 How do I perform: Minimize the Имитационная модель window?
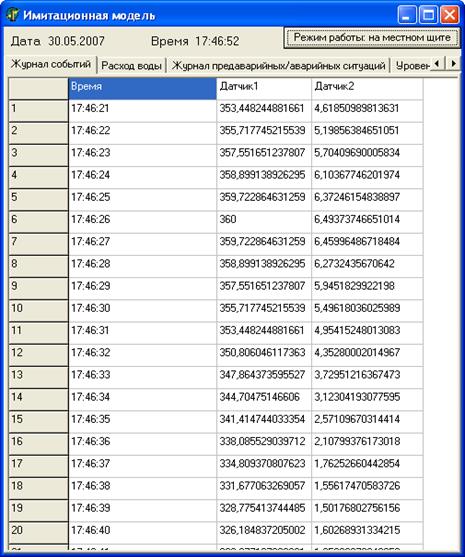point(407,15)
